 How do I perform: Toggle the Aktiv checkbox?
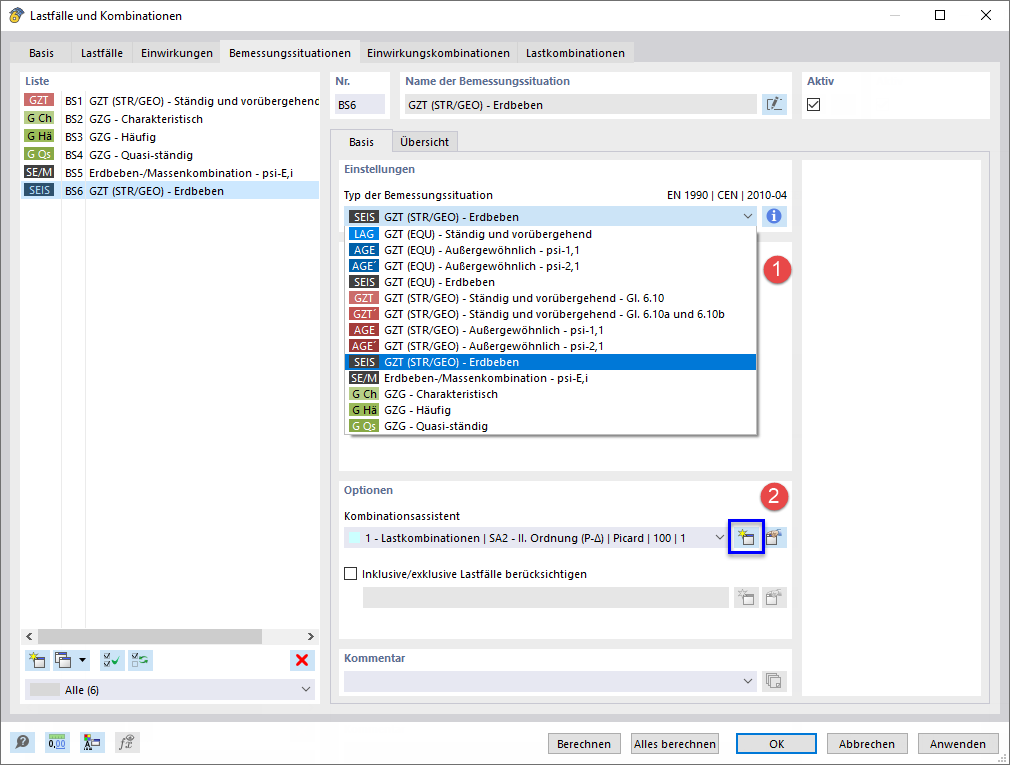point(814,104)
